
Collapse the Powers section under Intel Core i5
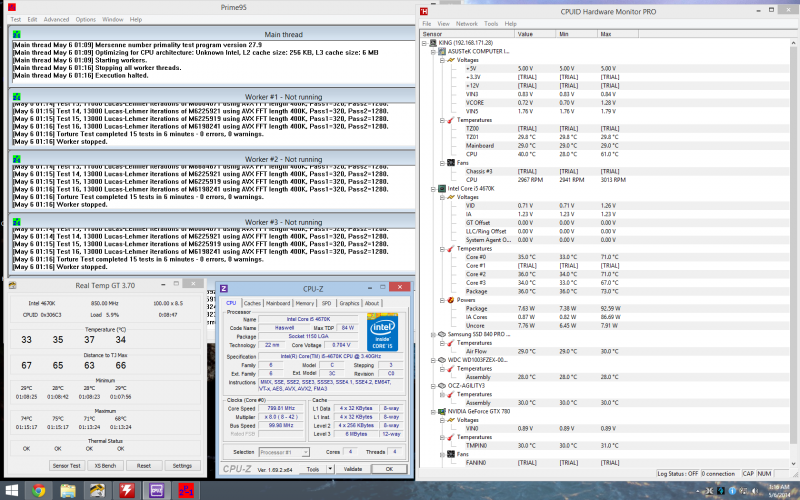point(441,299)
